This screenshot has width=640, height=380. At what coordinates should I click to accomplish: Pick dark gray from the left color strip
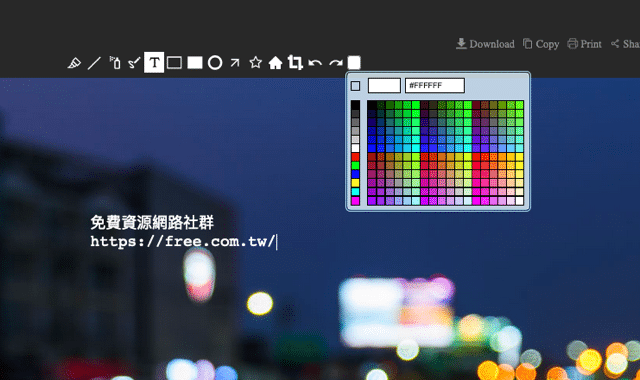(x=356, y=114)
